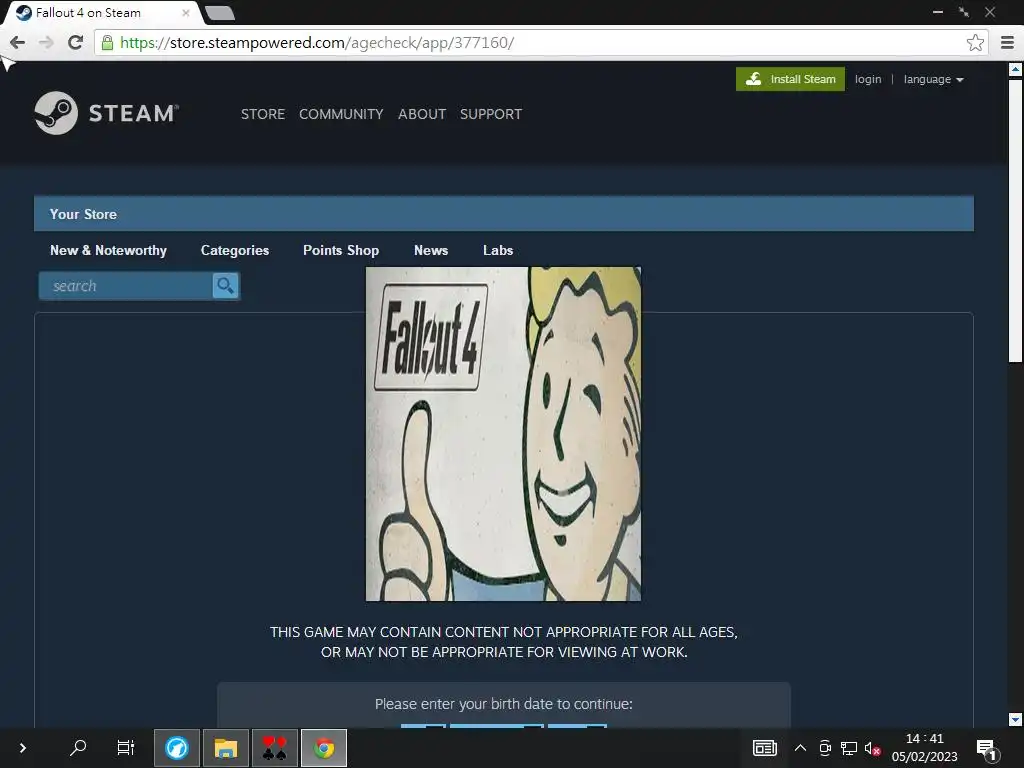Image resolution: width=1024 pixels, height=768 pixels.
Task: Click the vertical scrollbar thumb
Action: click(x=1015, y=221)
